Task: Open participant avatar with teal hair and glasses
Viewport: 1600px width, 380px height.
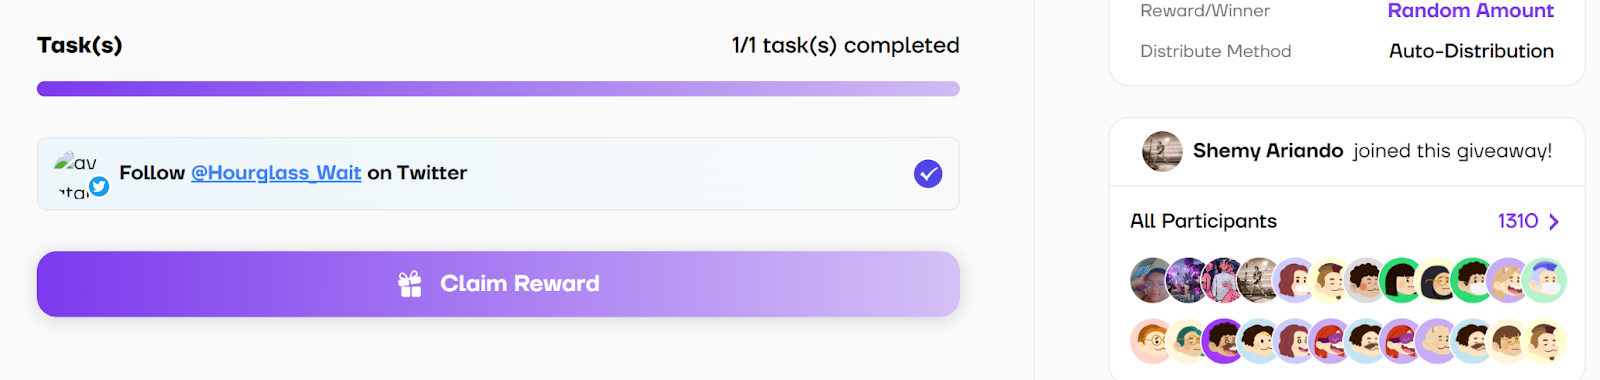Action: (1187, 341)
